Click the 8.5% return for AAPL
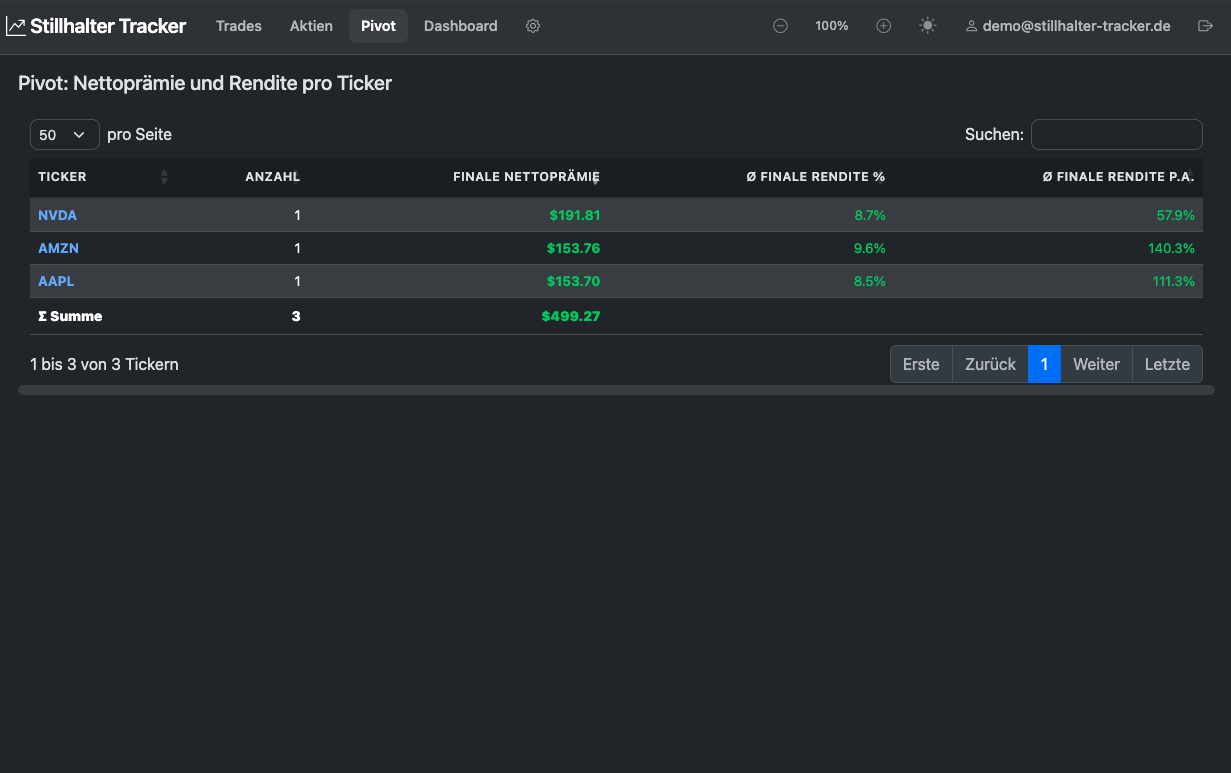 [x=869, y=281]
